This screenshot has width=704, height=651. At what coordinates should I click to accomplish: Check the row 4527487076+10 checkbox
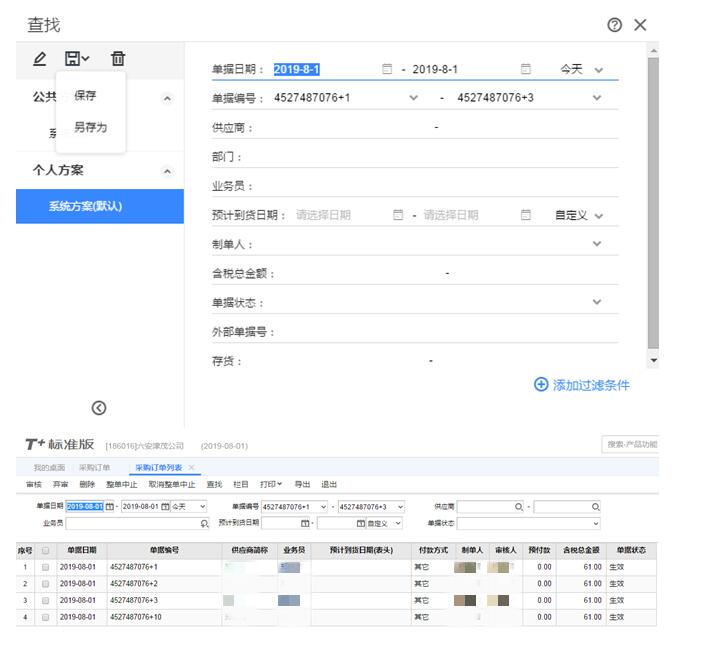[x=45, y=617]
